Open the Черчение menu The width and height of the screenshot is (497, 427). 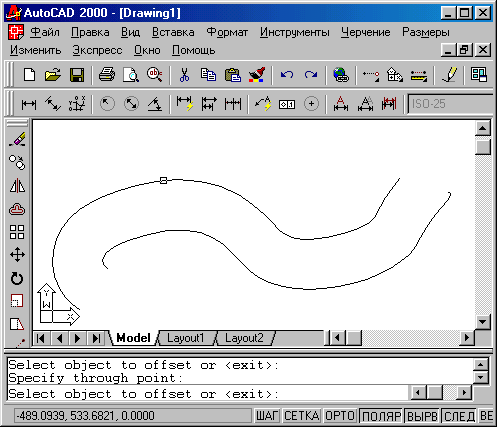click(365, 32)
